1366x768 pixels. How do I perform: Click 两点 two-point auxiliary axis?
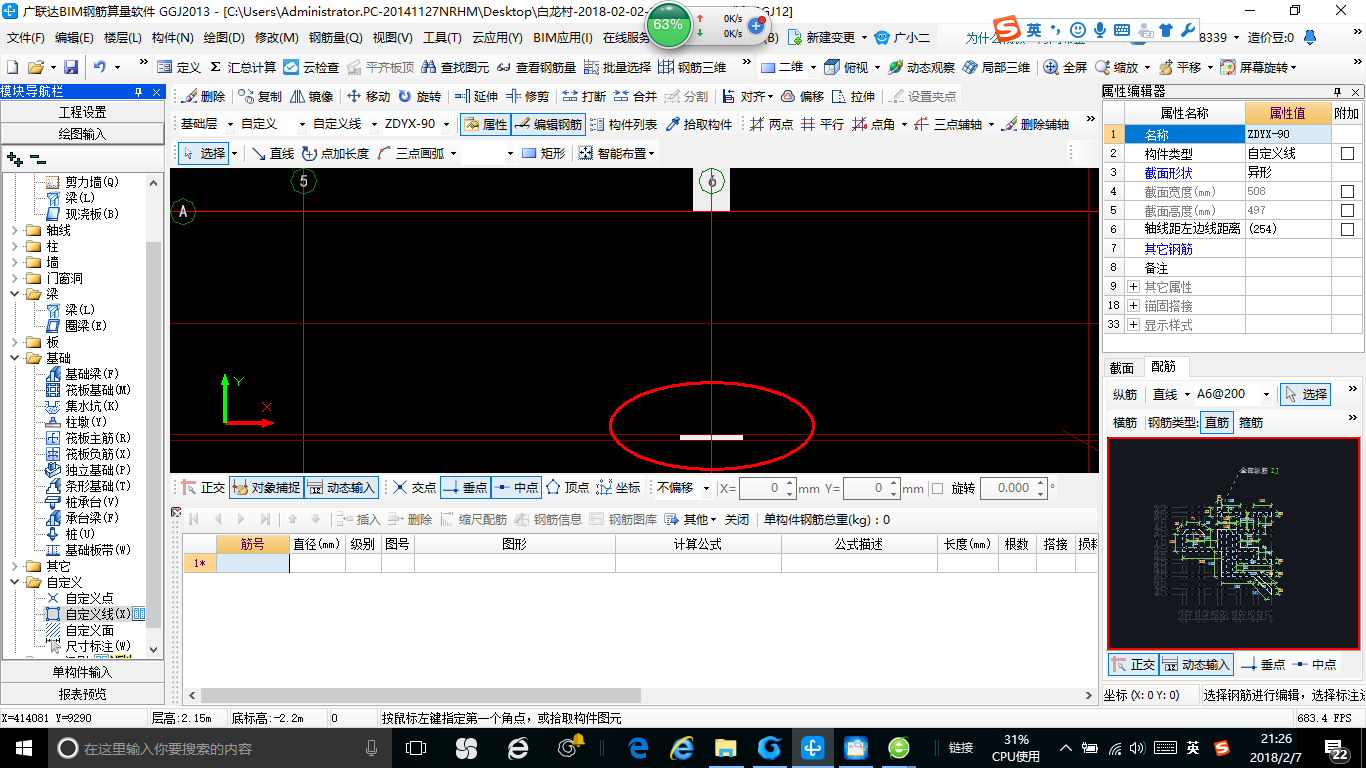coord(771,125)
